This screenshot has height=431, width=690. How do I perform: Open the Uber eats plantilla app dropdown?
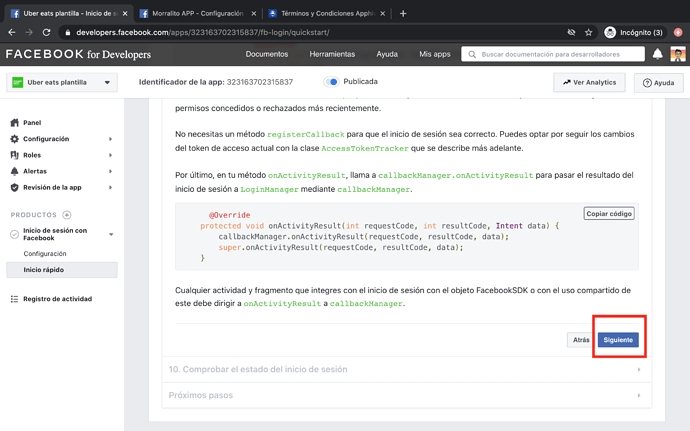click(63, 83)
